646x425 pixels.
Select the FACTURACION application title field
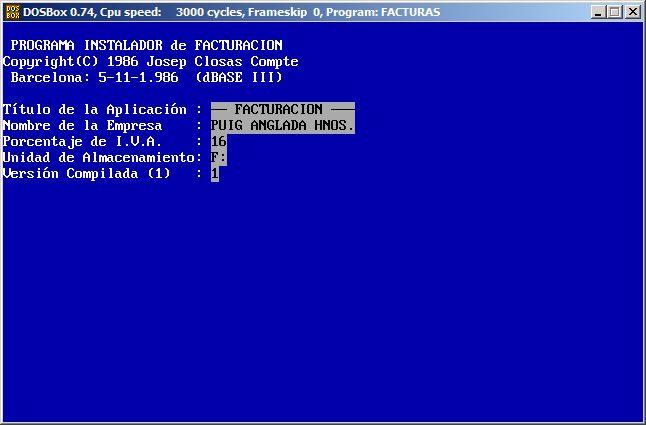point(283,109)
